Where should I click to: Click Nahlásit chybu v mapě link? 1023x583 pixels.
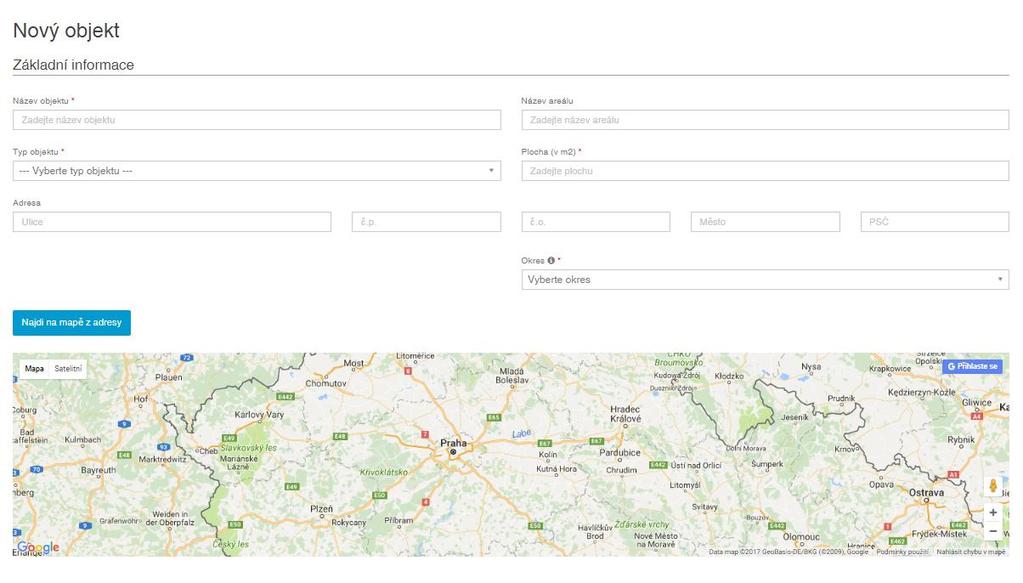[x=971, y=552]
